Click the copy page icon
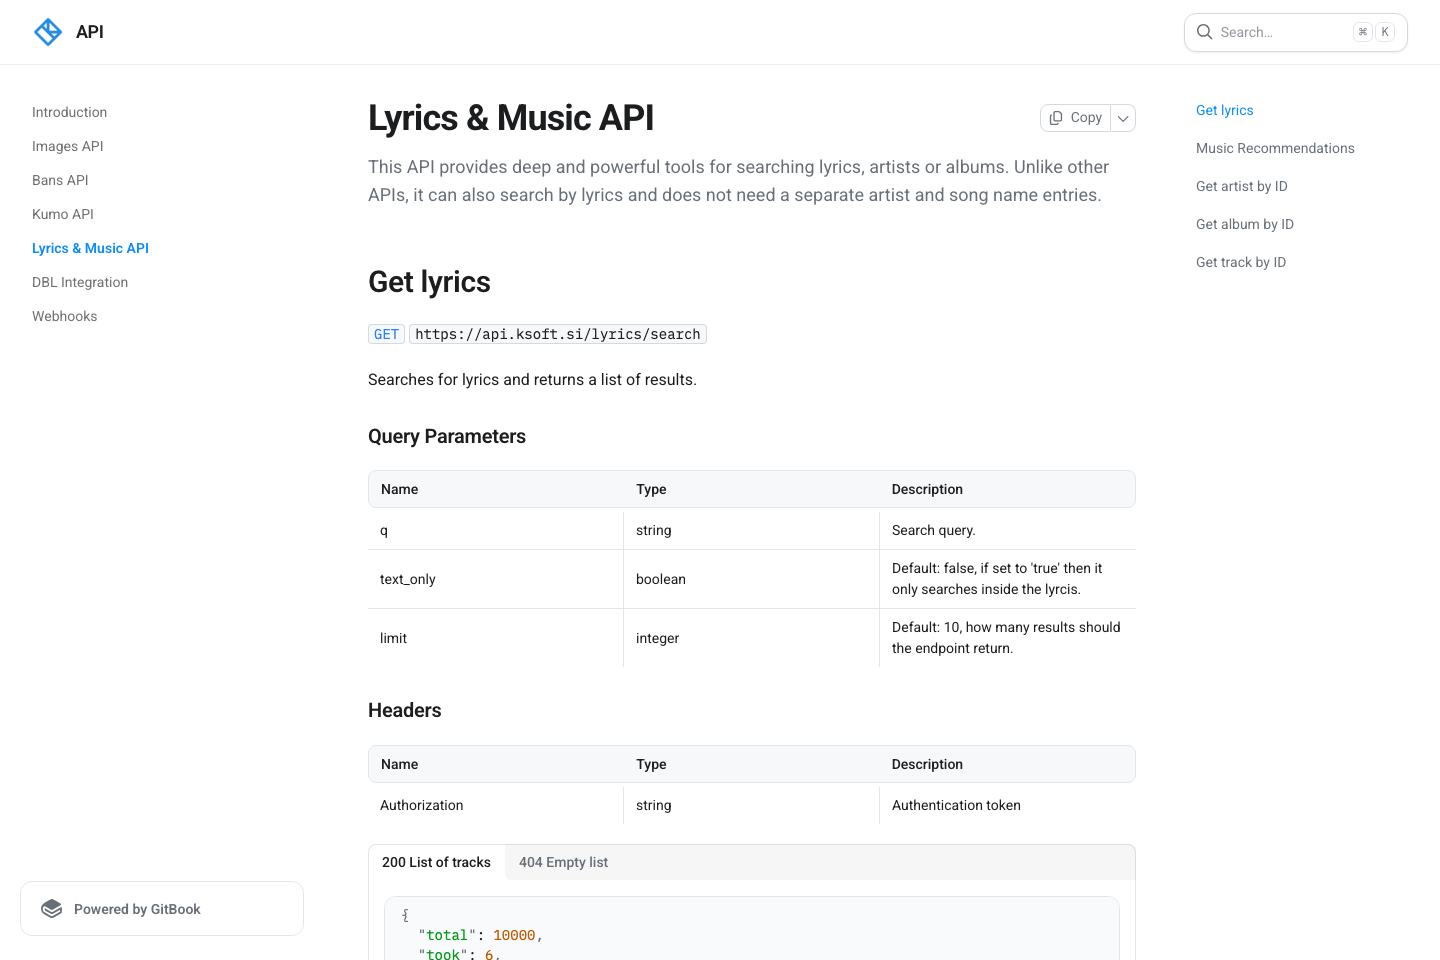 click(1056, 117)
